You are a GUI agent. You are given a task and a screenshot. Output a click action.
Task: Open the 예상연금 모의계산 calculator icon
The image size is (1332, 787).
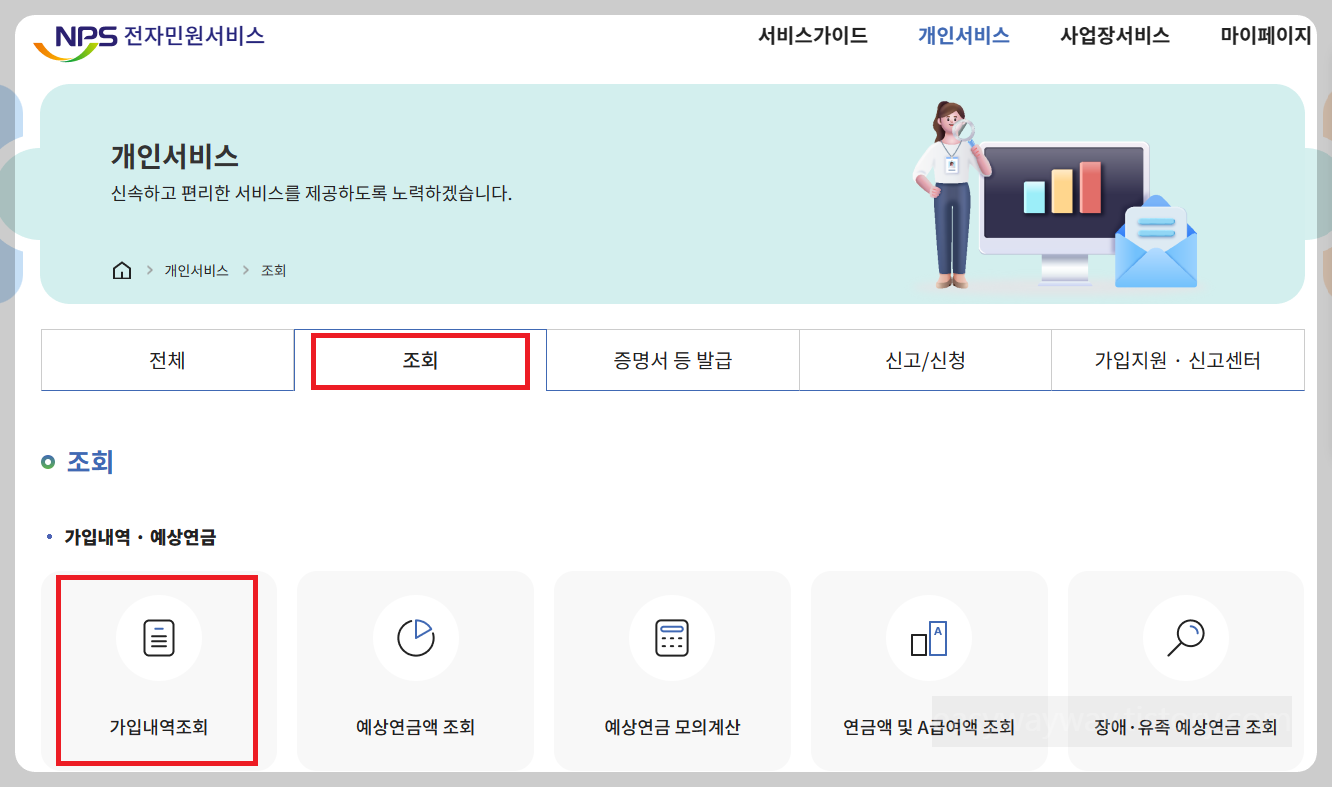point(672,637)
